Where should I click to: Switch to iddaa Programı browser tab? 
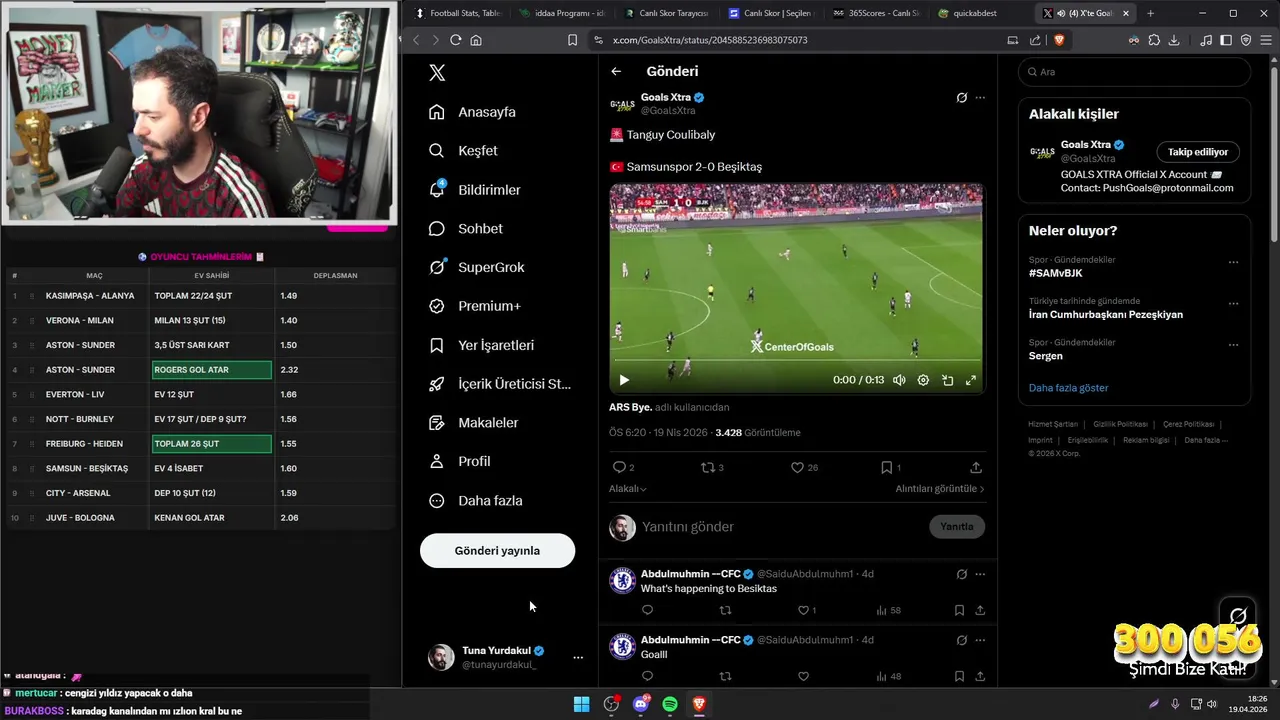pos(562,13)
